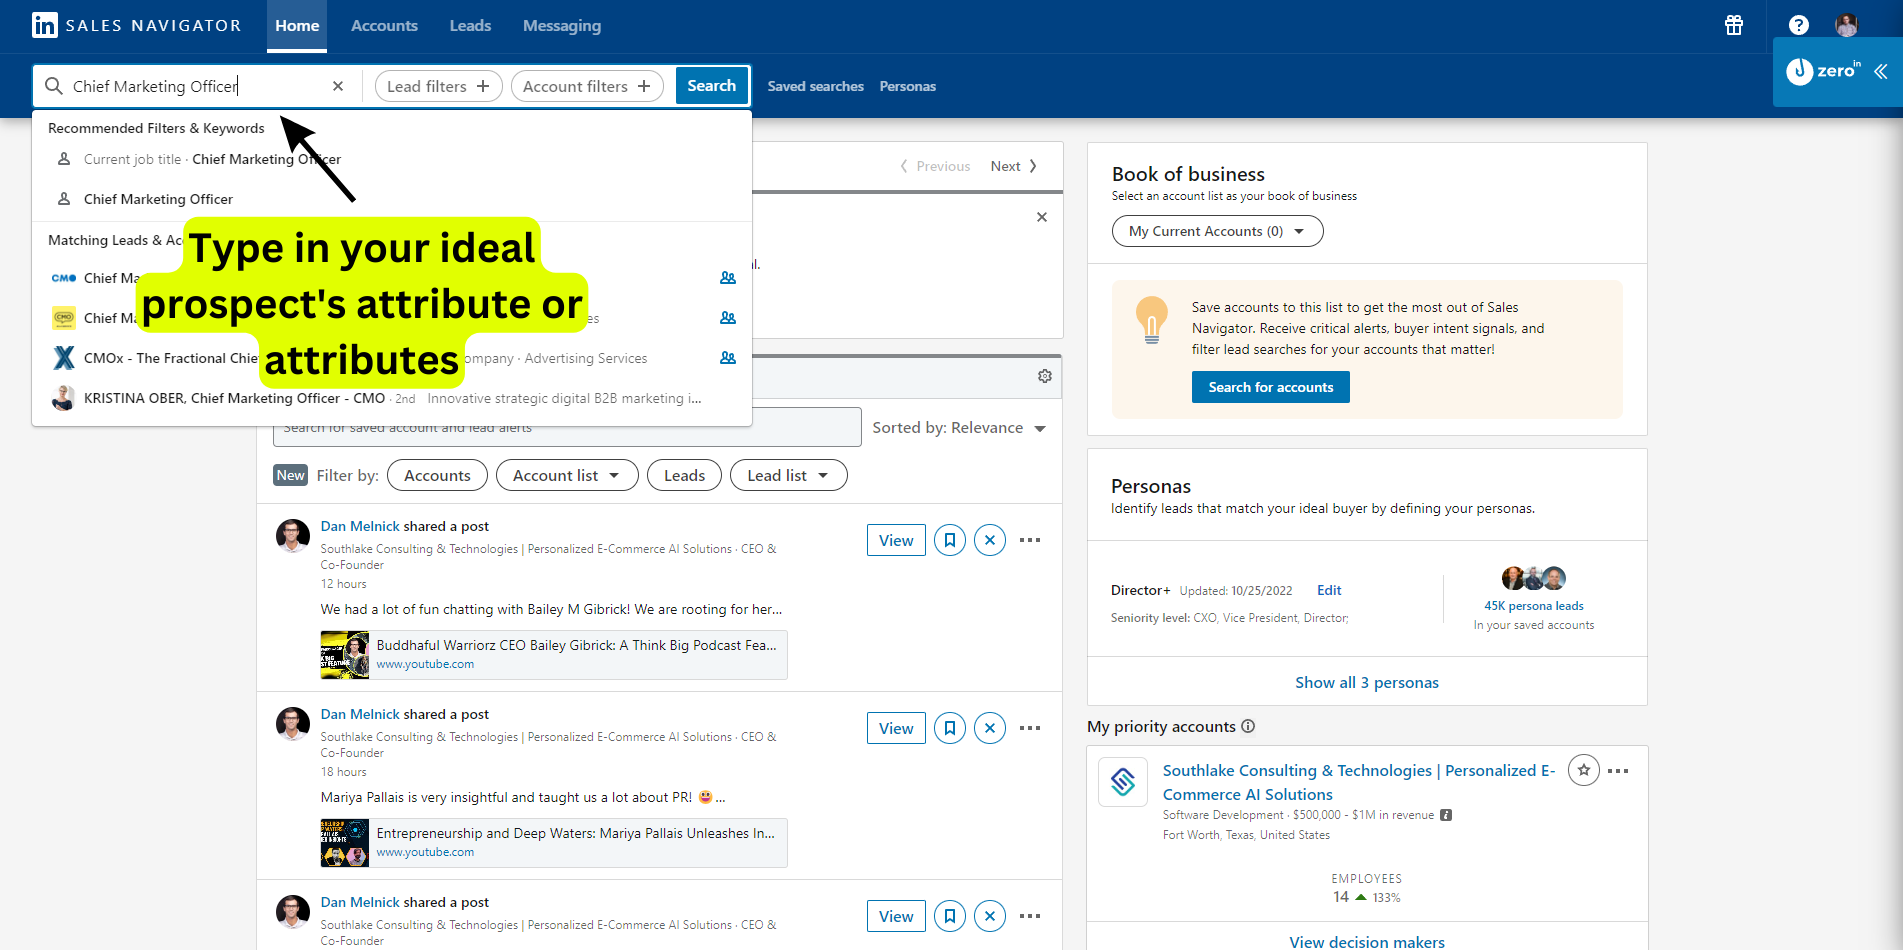Image resolution: width=1903 pixels, height=950 pixels.
Task: Switch to the Accounts tab
Action: coord(384,26)
